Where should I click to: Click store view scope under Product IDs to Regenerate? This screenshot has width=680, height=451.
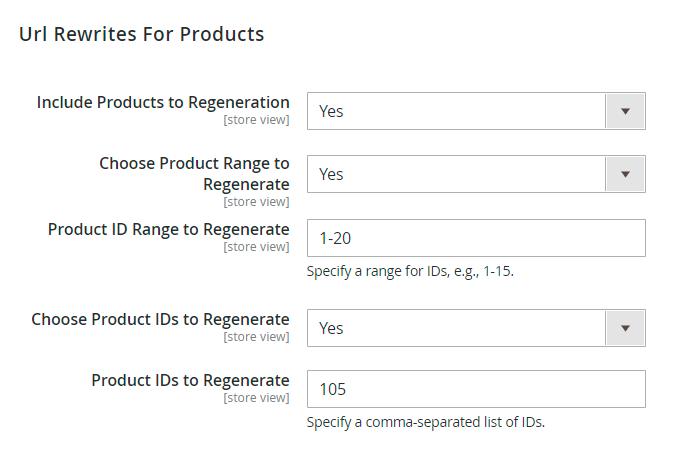256,398
